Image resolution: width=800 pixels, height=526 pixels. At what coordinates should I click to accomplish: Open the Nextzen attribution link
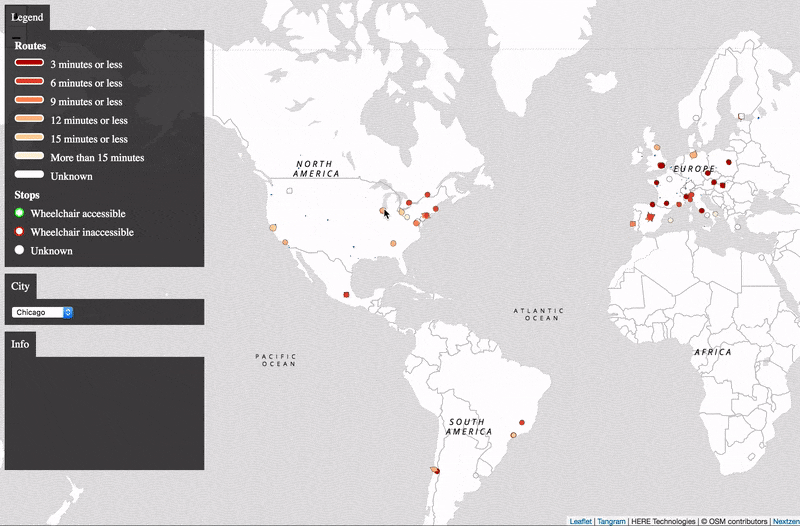(786, 521)
